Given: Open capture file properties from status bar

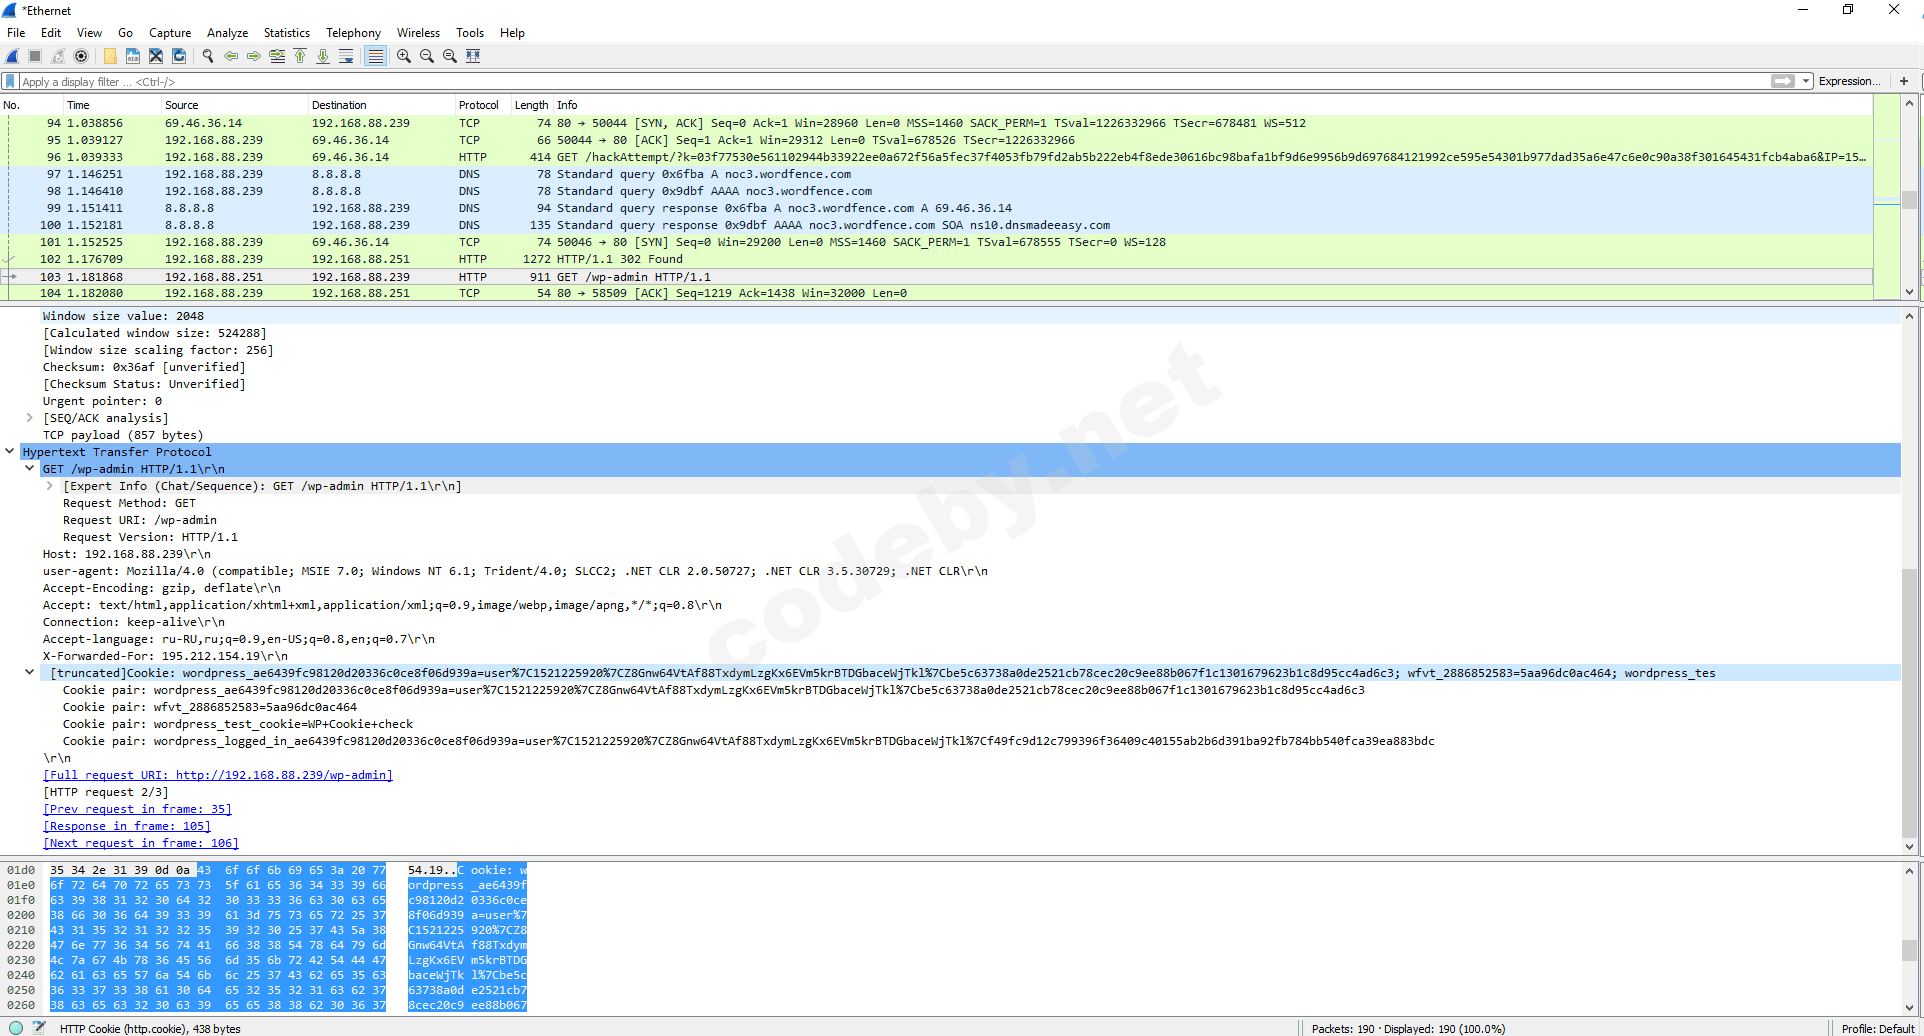Looking at the screenshot, I should [x=39, y=1028].
